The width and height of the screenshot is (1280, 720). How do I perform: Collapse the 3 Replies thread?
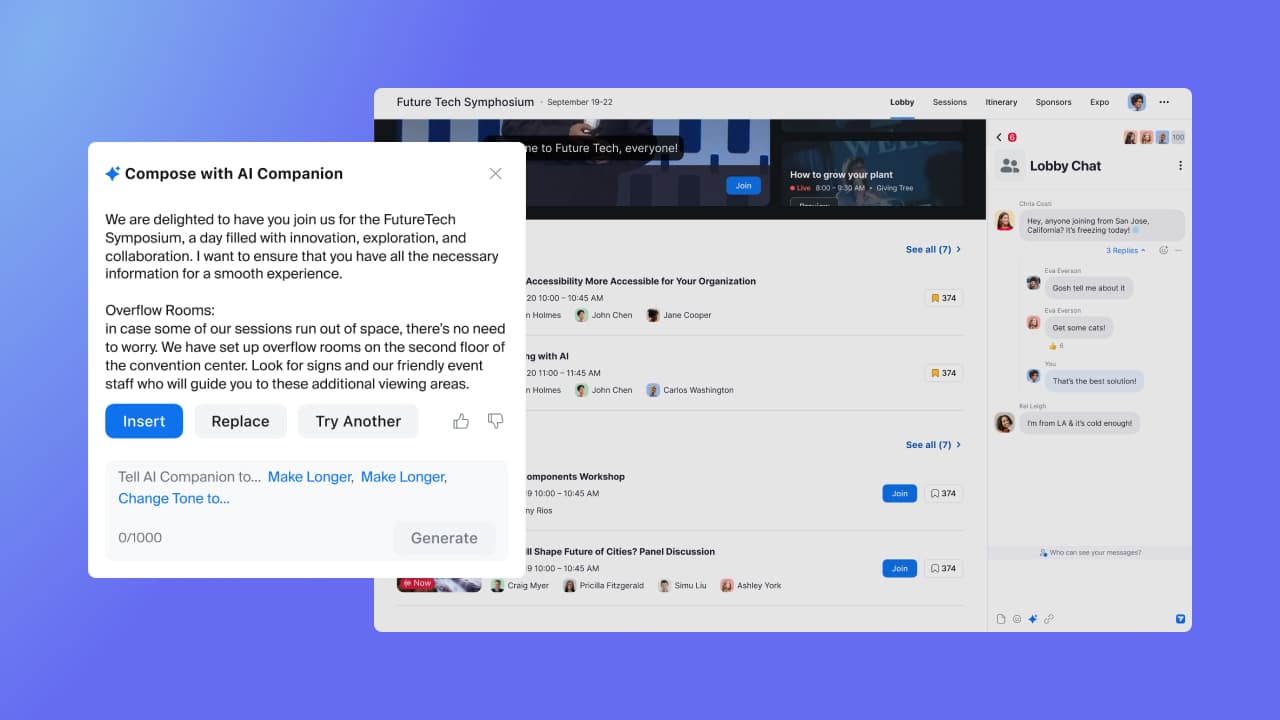[x=1126, y=250]
